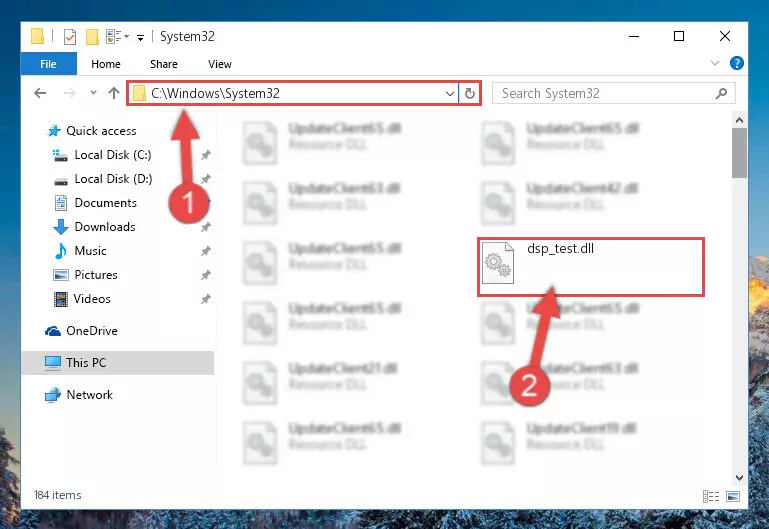Go forward with the right arrow
The height and width of the screenshot is (529, 769).
(x=70, y=93)
